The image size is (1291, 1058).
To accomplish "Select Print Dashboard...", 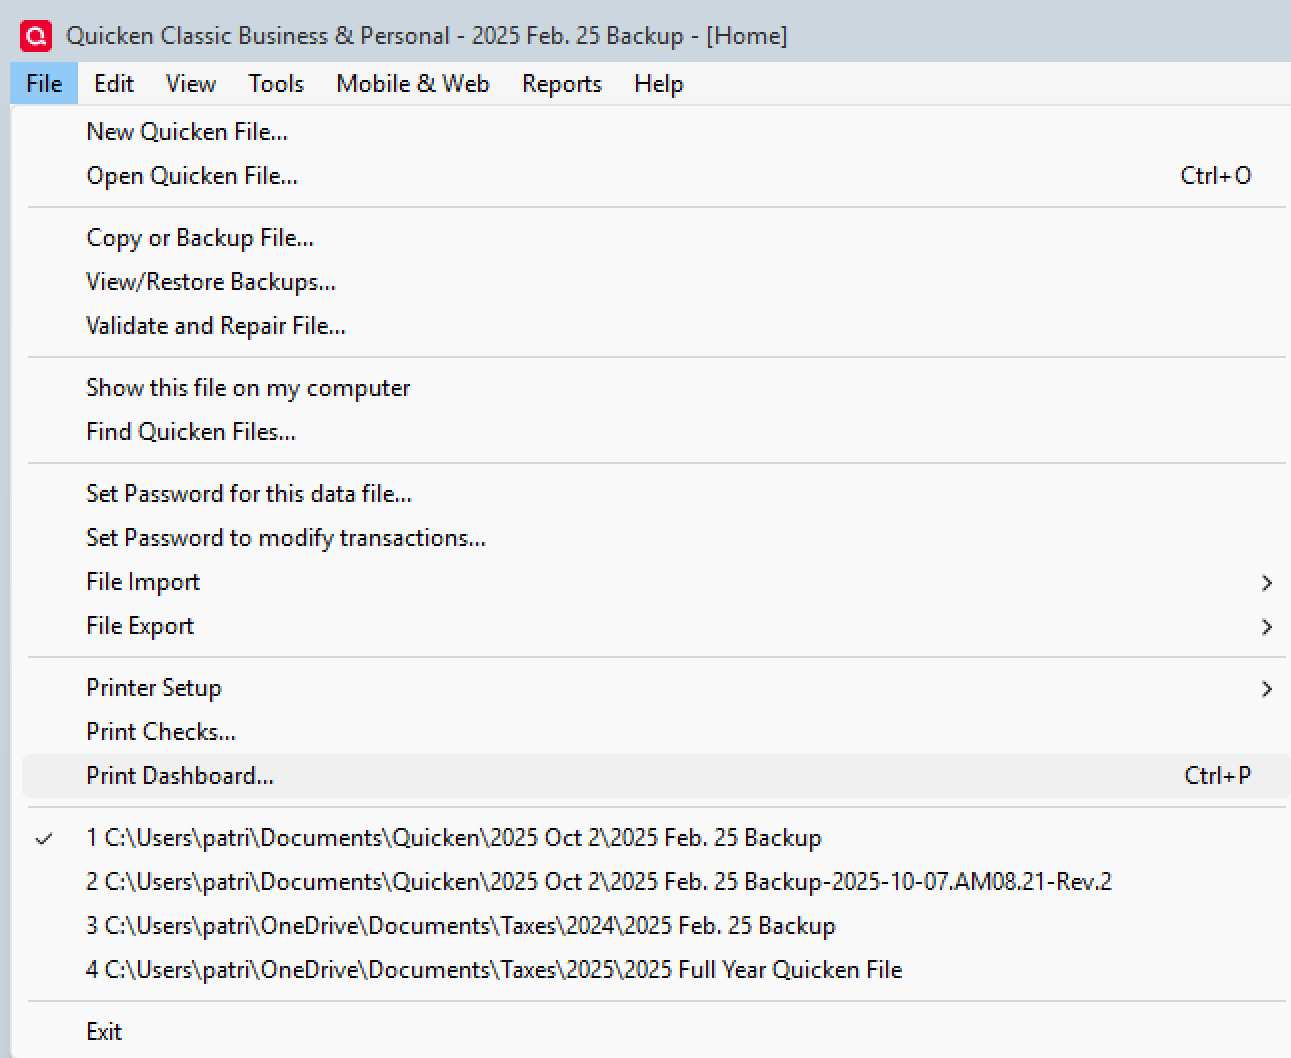I will 656,776.
